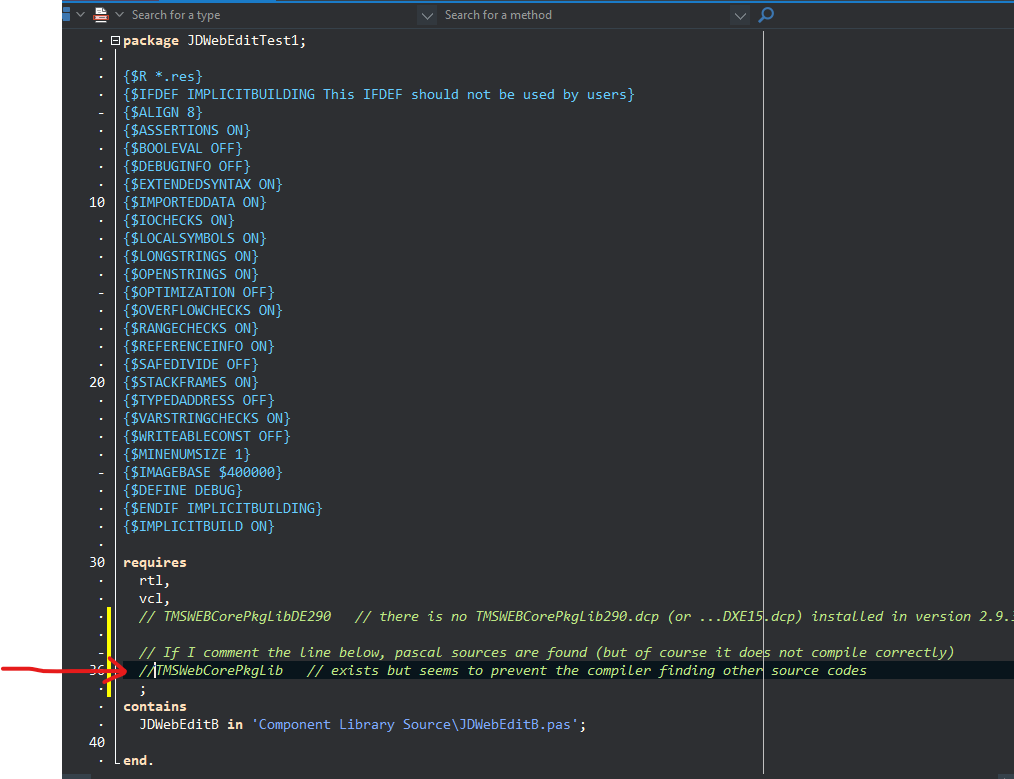Click gutter at line number 20

(x=97, y=382)
